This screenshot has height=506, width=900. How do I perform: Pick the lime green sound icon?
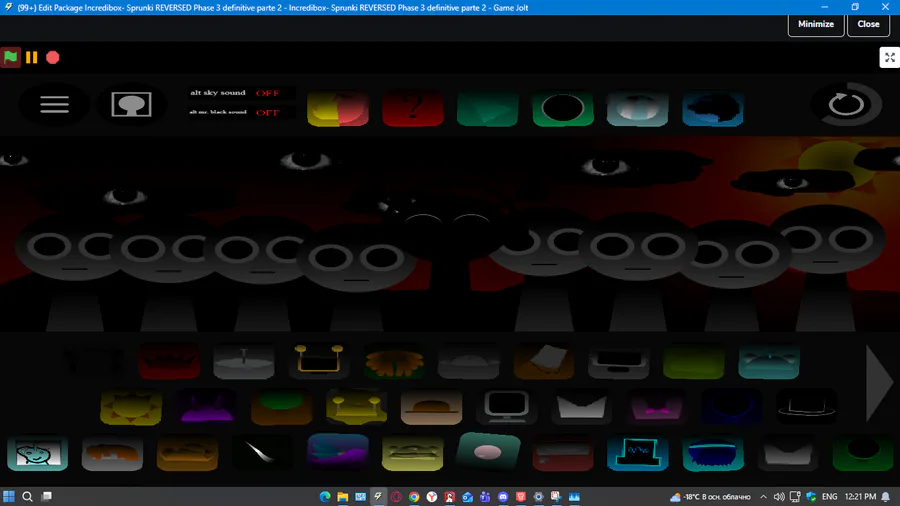tap(694, 361)
